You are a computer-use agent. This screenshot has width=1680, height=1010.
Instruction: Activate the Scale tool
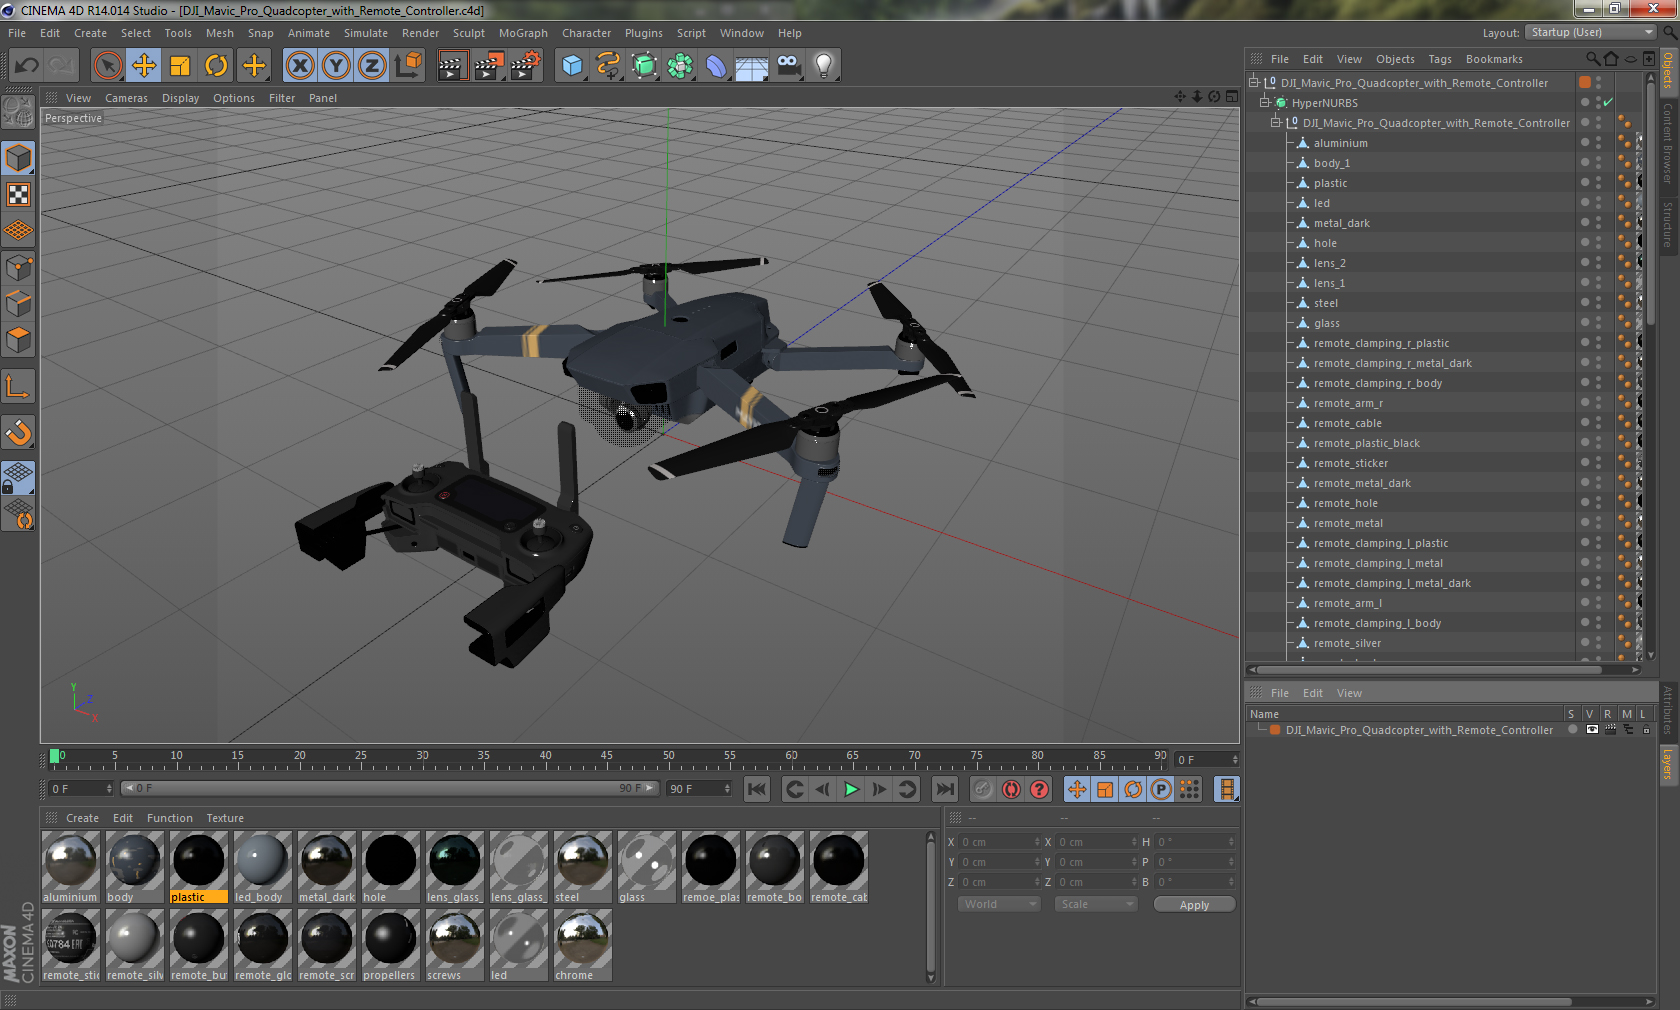[x=180, y=66]
